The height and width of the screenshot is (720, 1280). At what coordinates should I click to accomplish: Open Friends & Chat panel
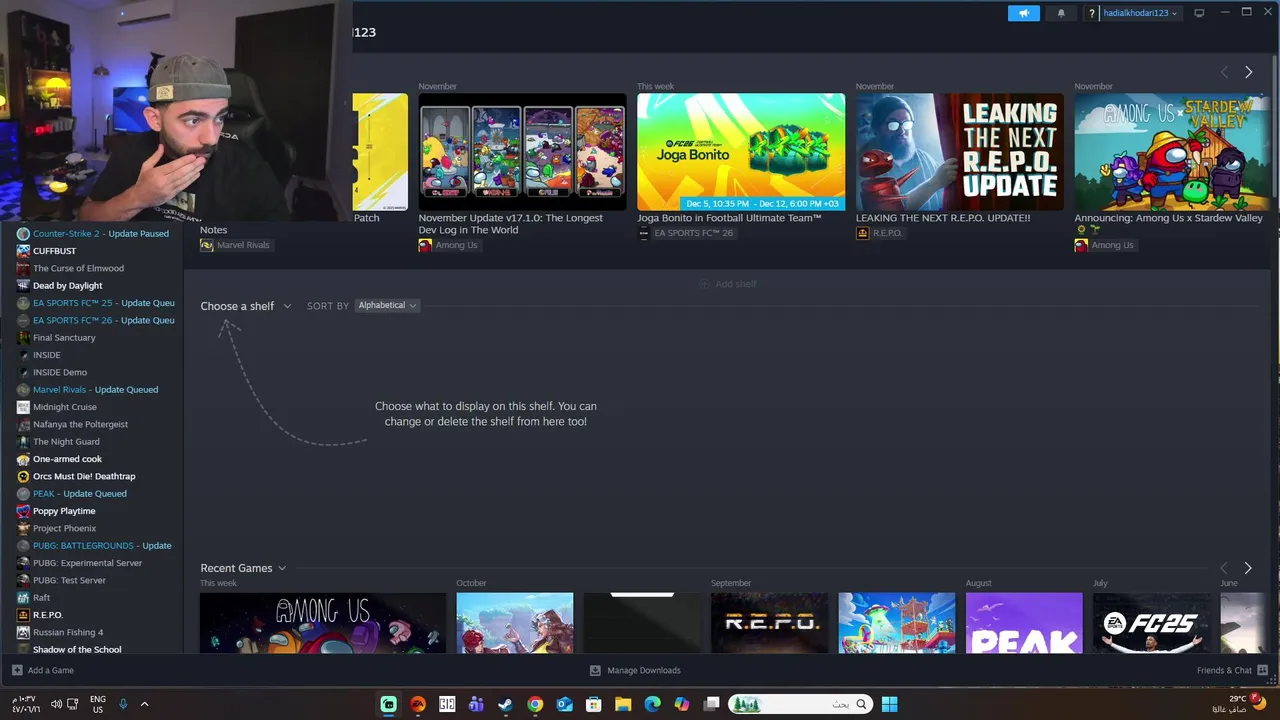pos(1232,670)
